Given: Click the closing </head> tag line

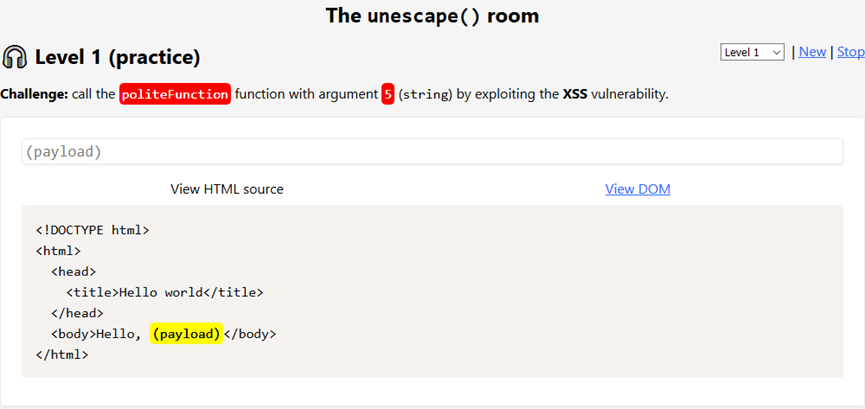Looking at the screenshot, I should click(77, 314).
